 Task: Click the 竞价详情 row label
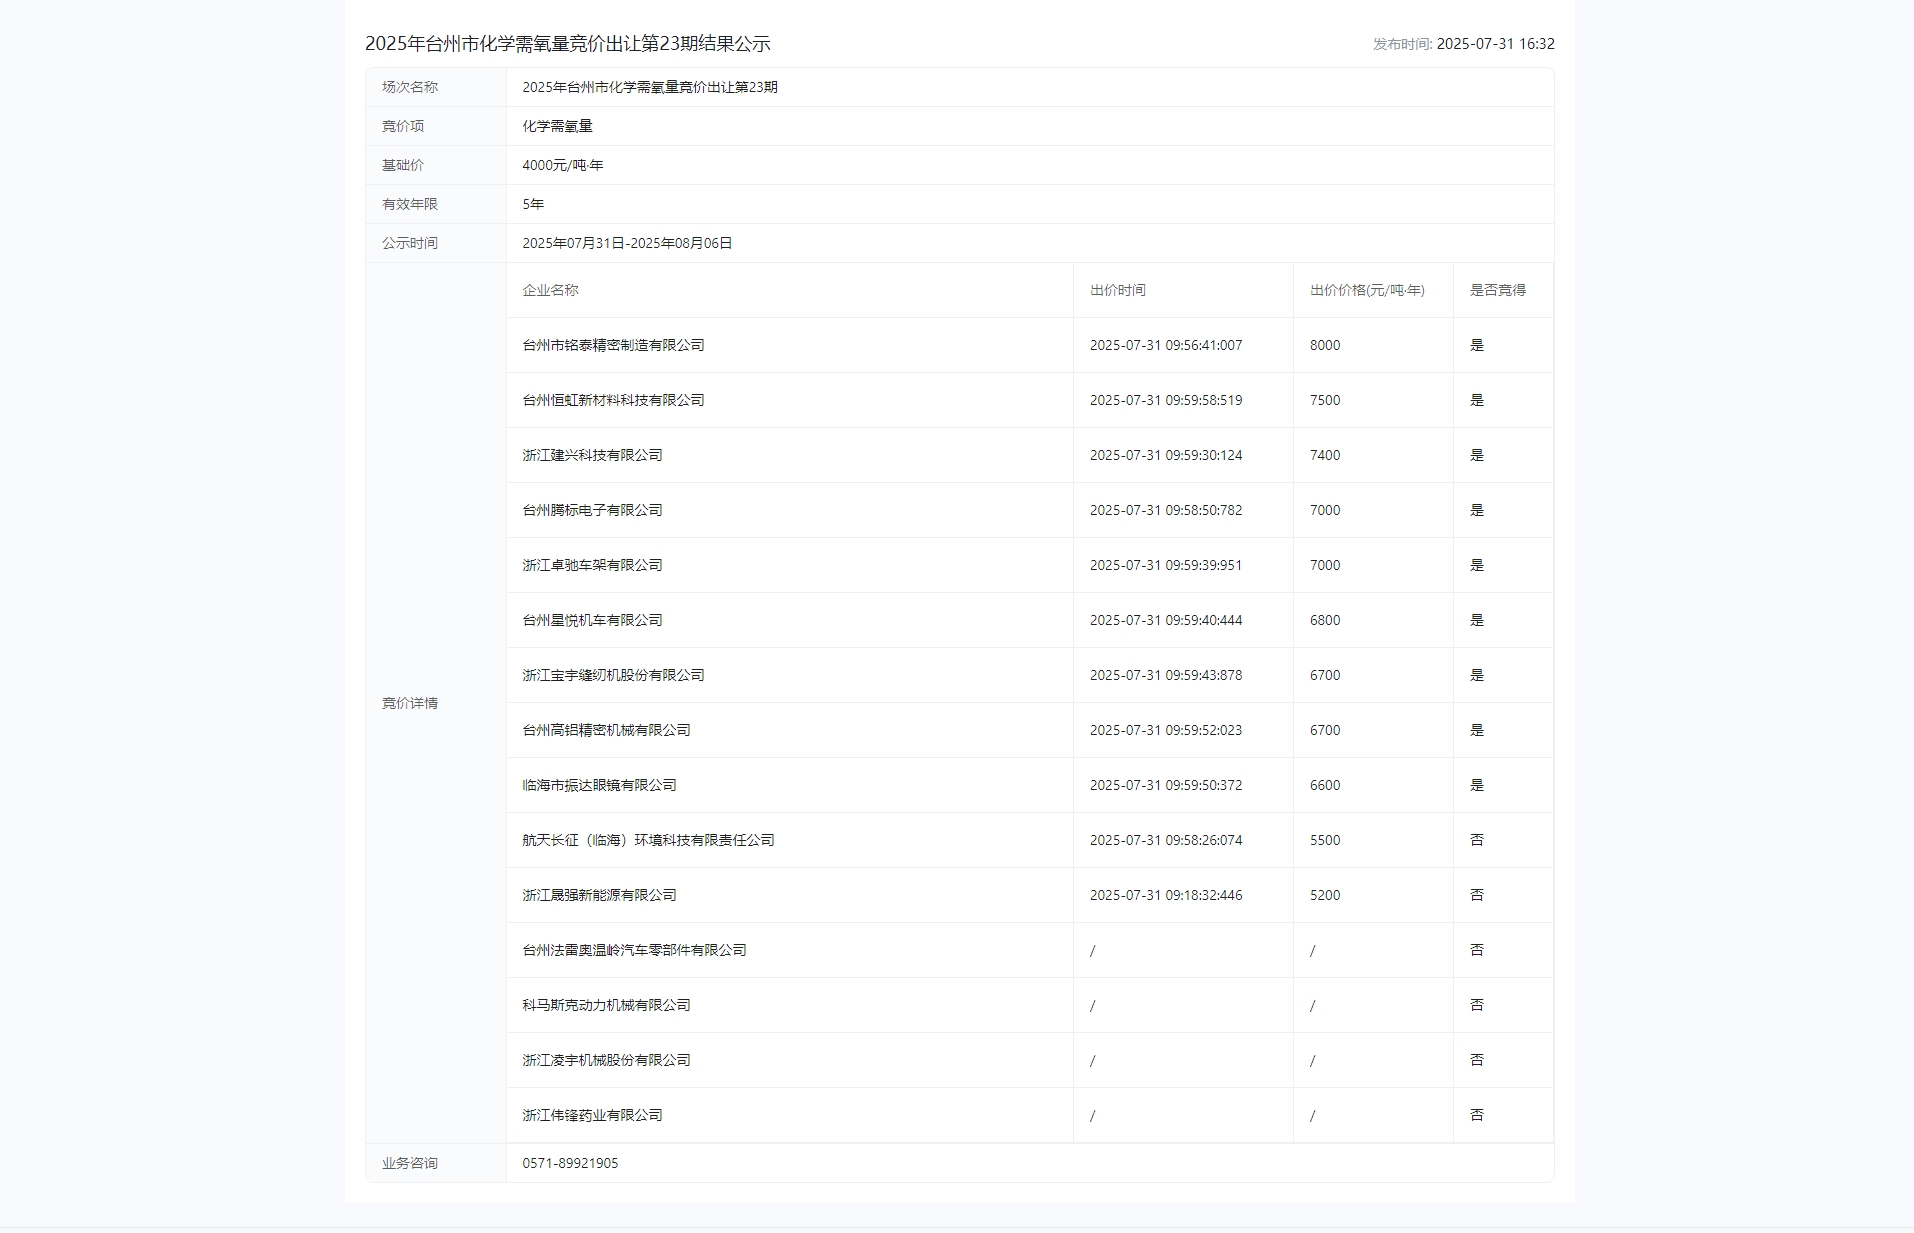click(409, 703)
